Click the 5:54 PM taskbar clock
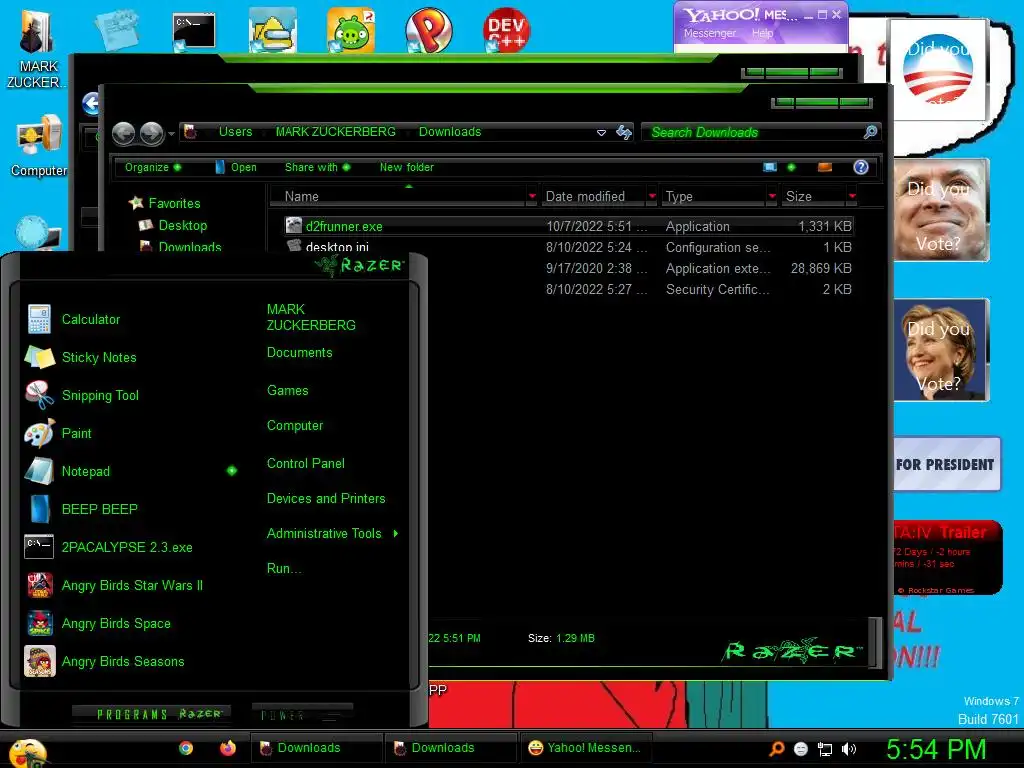 coord(936,748)
